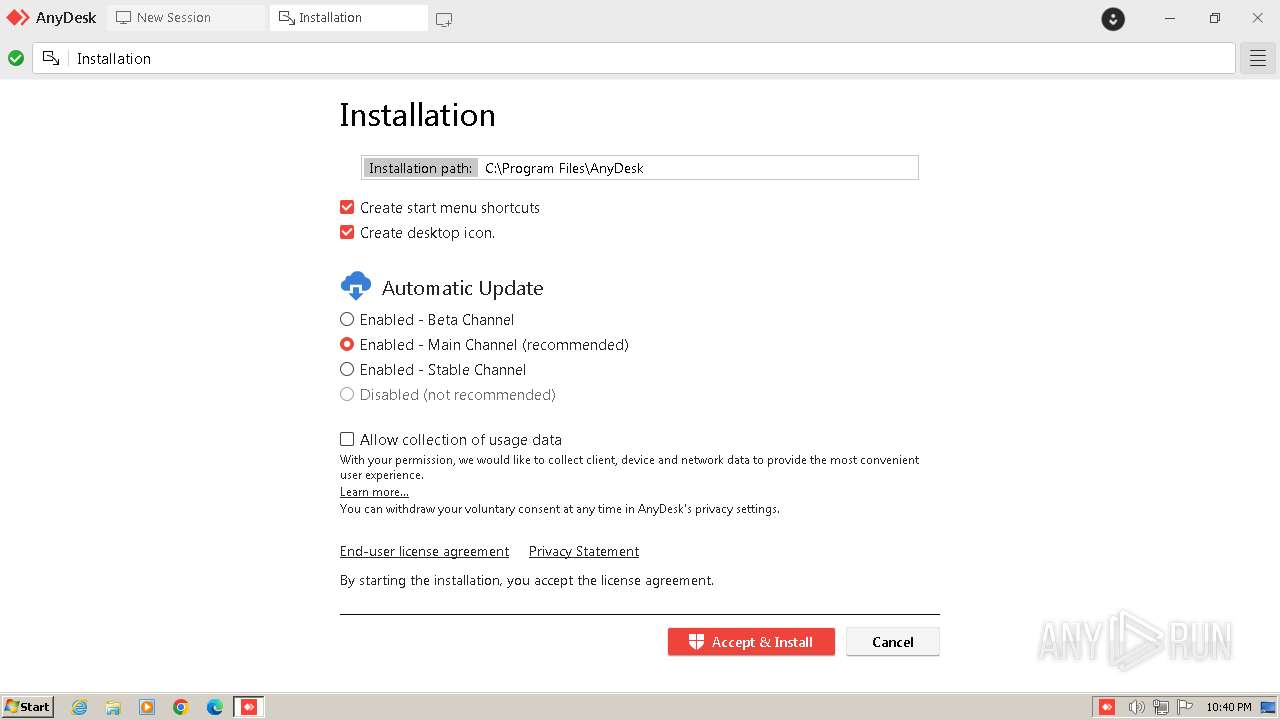Enable Allow collection of usage data
The width and height of the screenshot is (1280, 720).
[x=347, y=439]
